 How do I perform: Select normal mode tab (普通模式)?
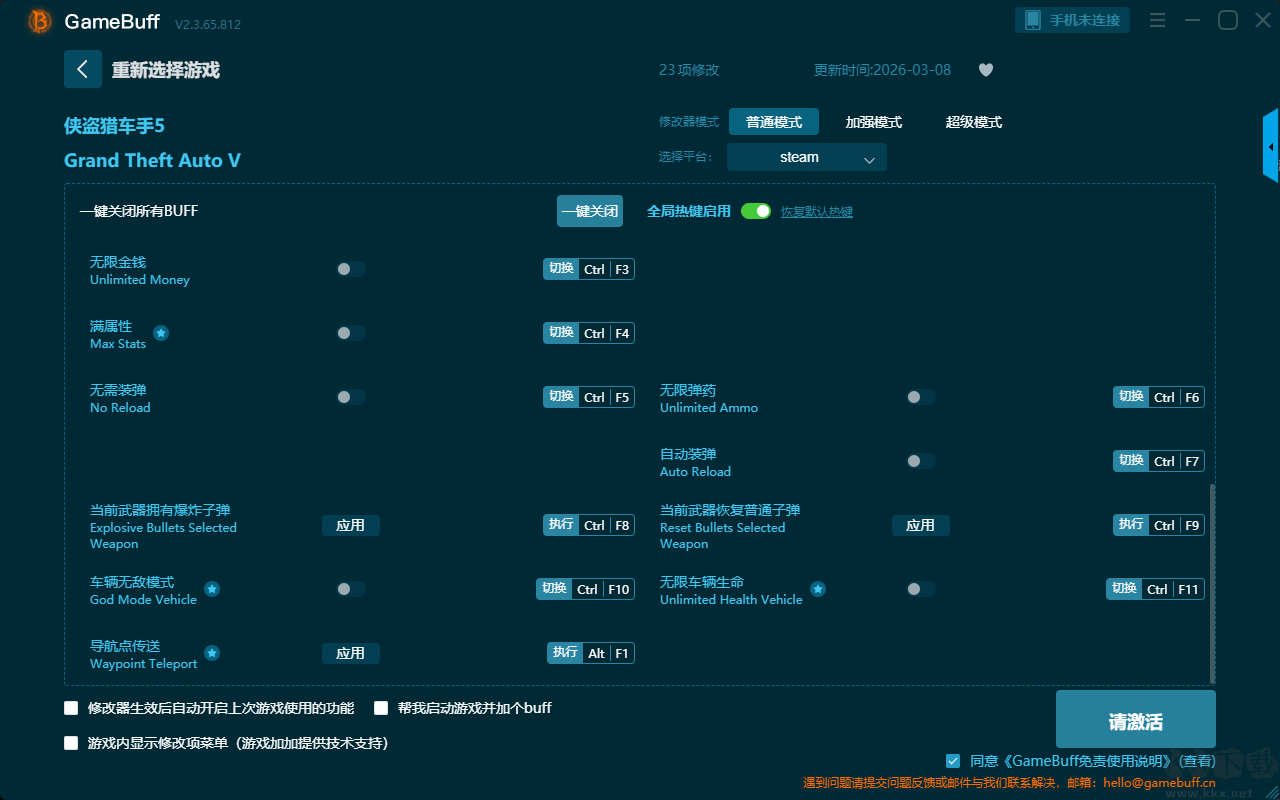coord(774,122)
